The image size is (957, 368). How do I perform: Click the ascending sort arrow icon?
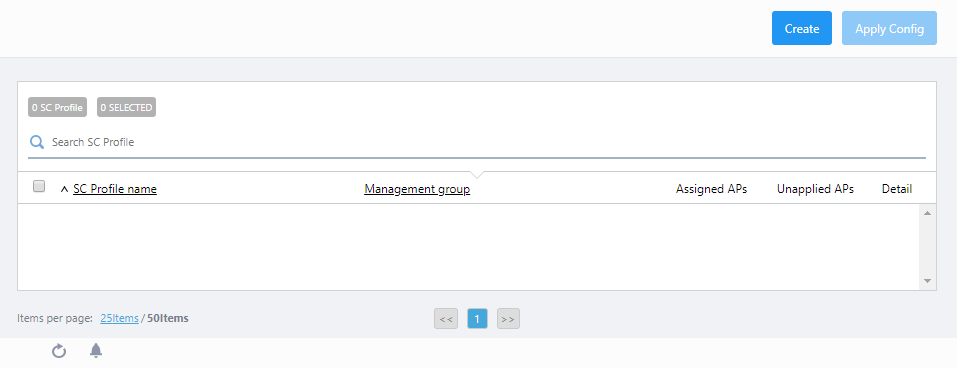[64, 190]
